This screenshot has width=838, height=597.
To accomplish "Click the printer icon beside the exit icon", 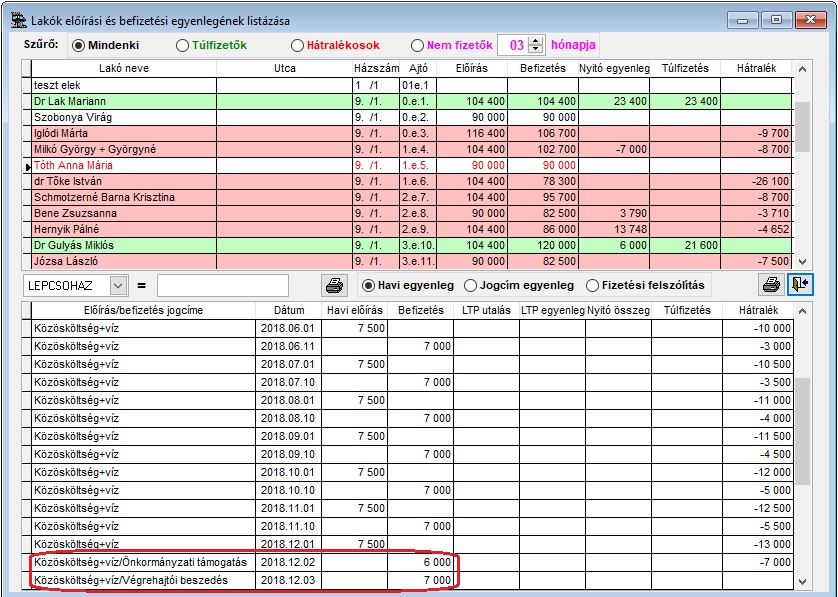I will 771,285.
